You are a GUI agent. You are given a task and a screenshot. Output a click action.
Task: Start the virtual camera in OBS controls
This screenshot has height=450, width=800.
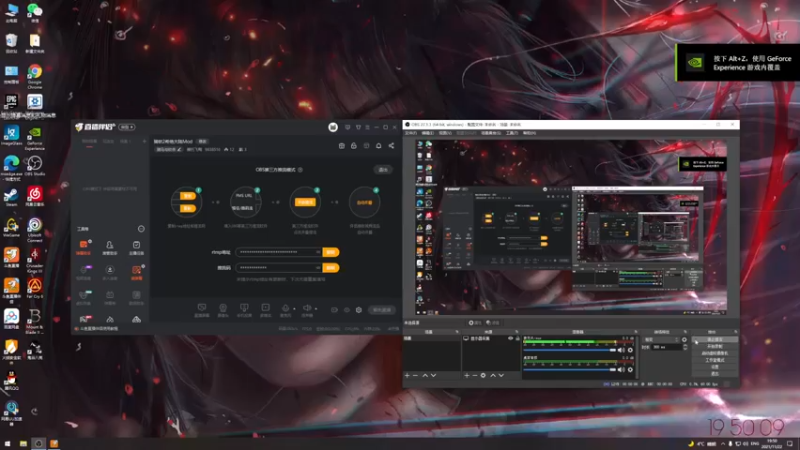pyautogui.click(x=714, y=353)
